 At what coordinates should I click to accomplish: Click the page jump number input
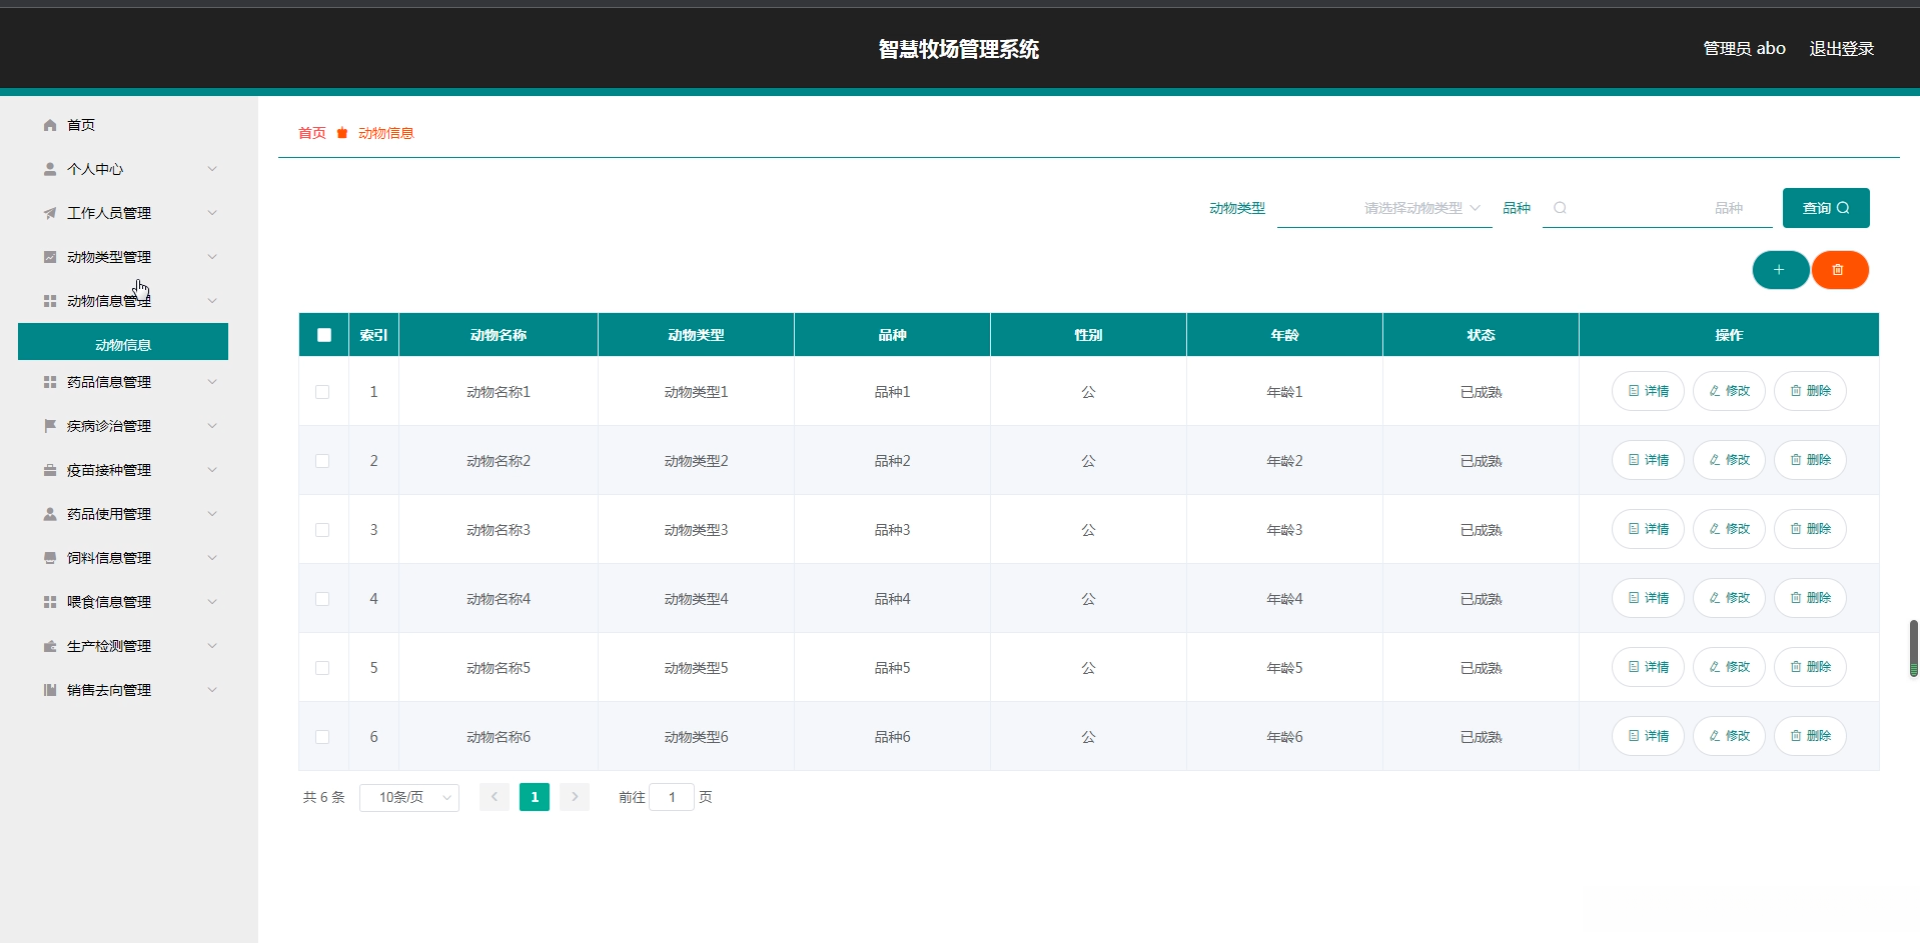click(x=672, y=797)
